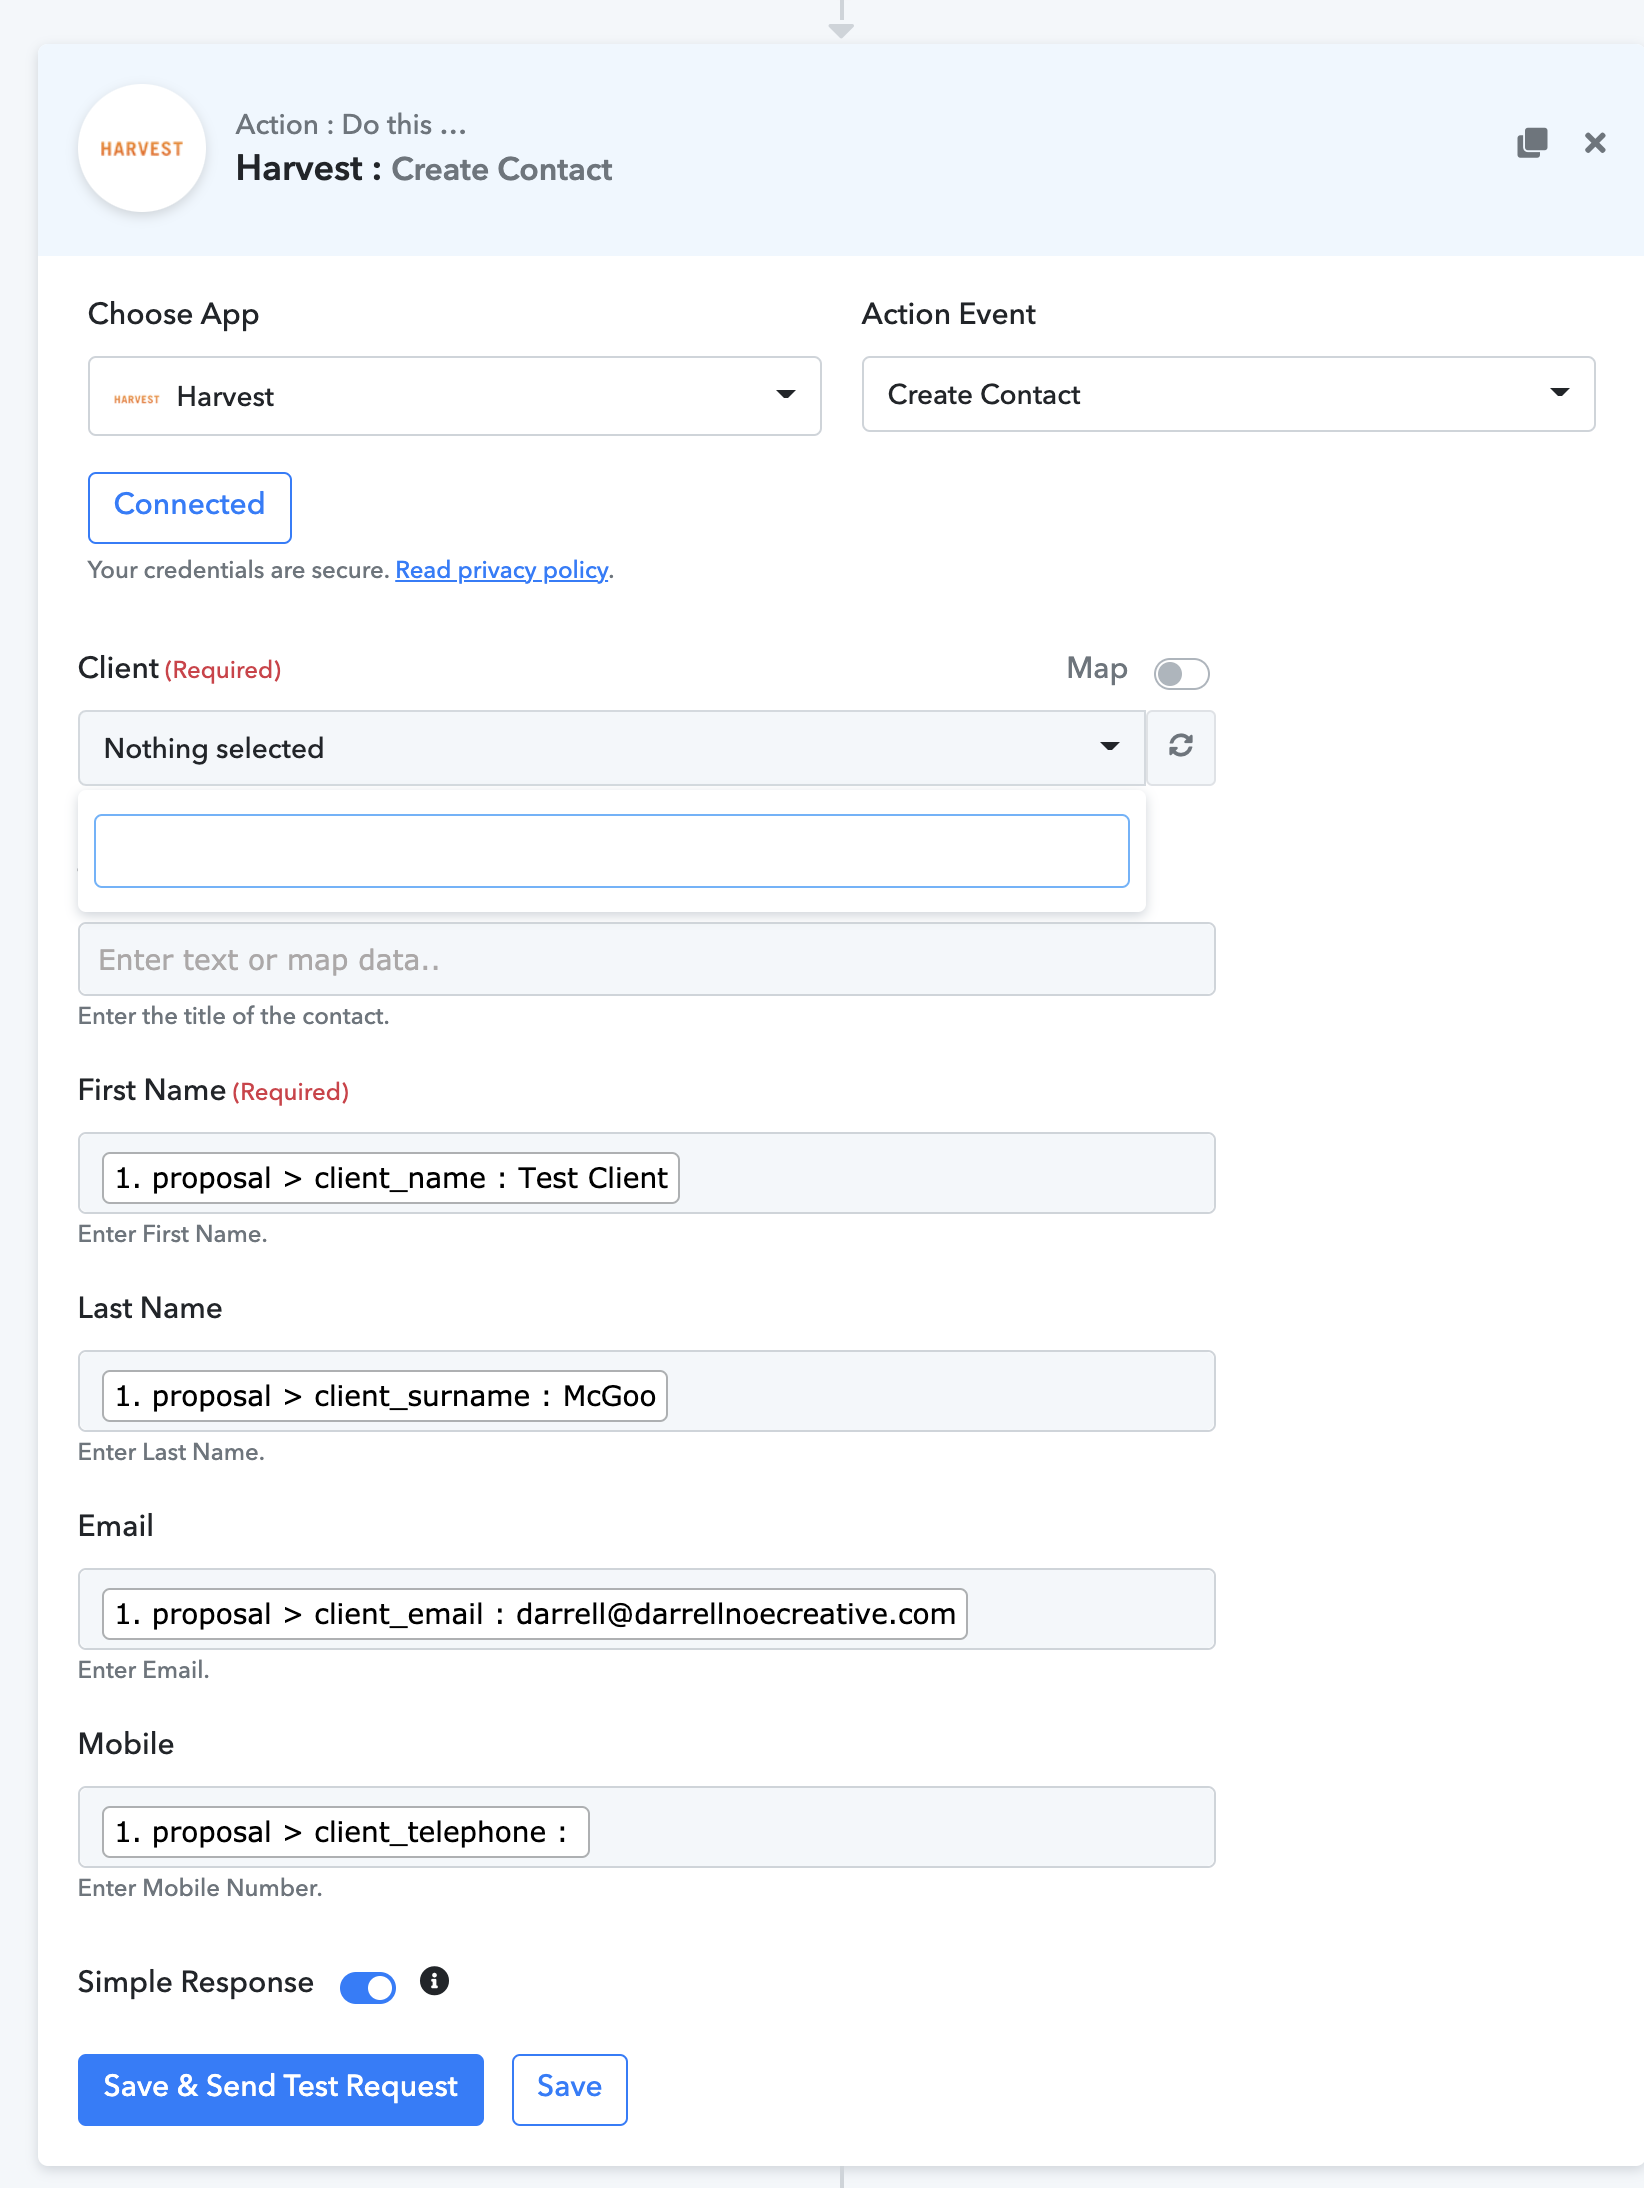Select the client_surname McGoo tag
1644x2188 pixels.
(x=385, y=1396)
